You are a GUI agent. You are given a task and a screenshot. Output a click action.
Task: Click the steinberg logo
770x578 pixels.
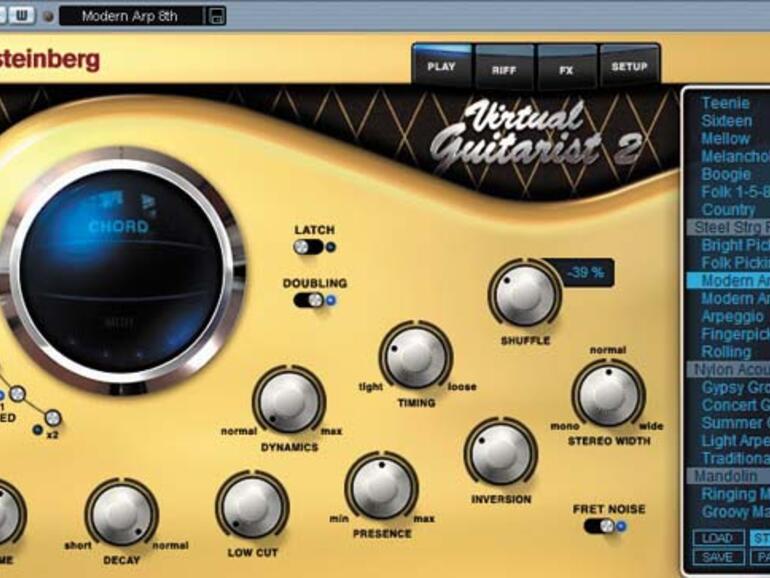[49, 60]
